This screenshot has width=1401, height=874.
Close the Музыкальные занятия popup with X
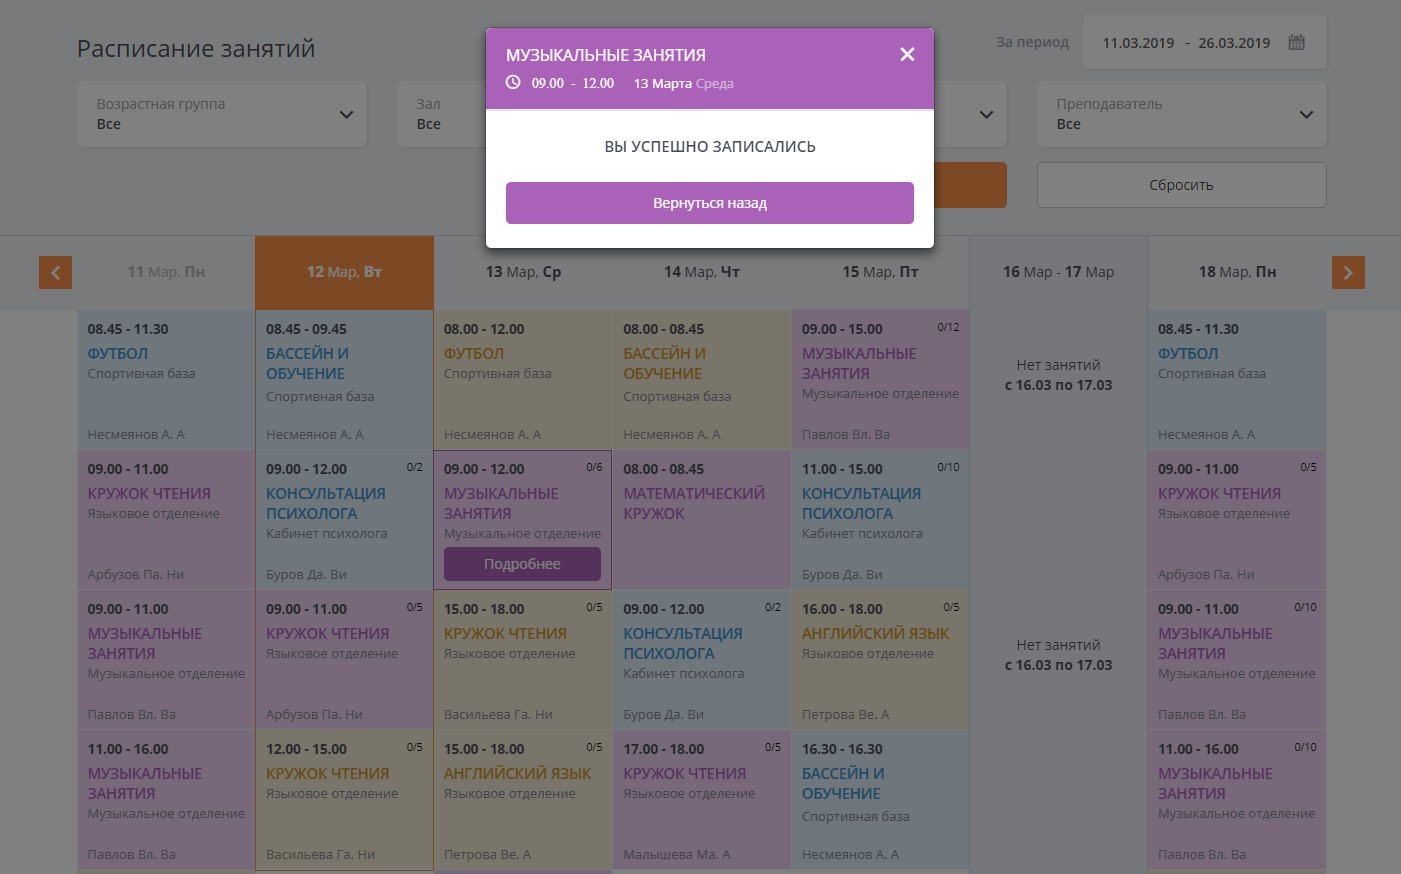pos(907,55)
